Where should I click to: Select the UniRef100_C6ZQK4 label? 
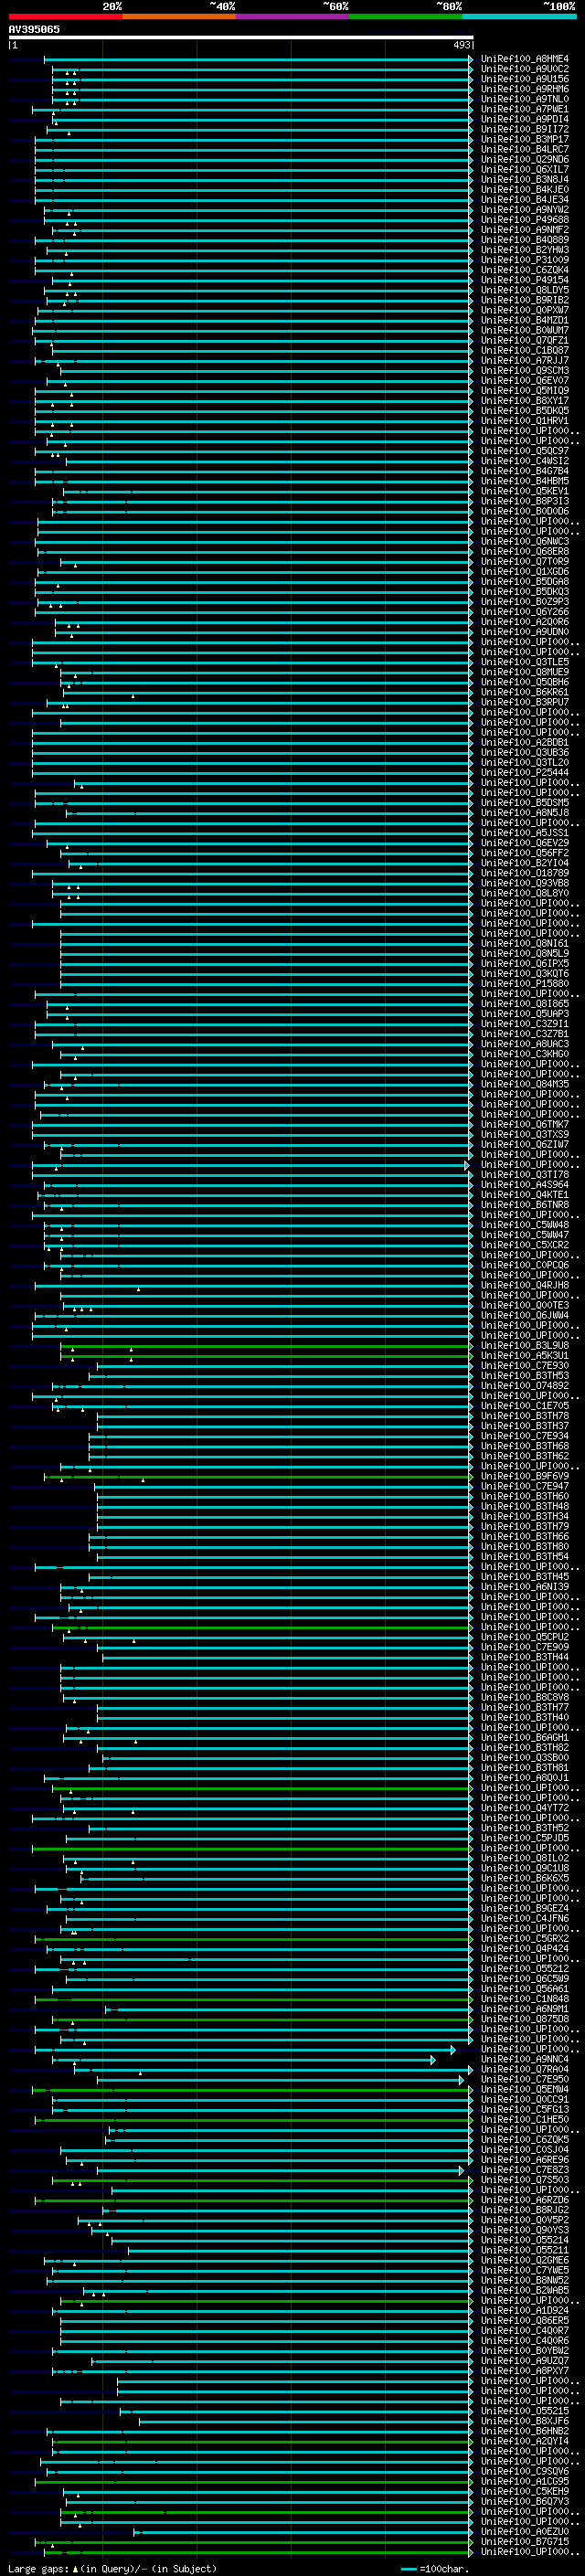click(525, 270)
